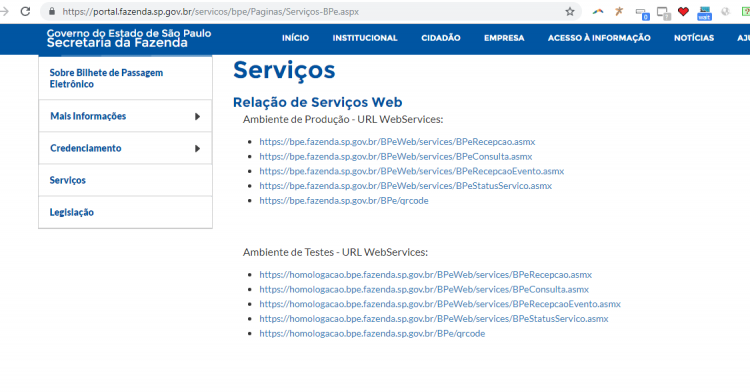Screen dimensions: 750x392
Task: Open the Credenciamento sidebar item
Action: click(x=125, y=148)
